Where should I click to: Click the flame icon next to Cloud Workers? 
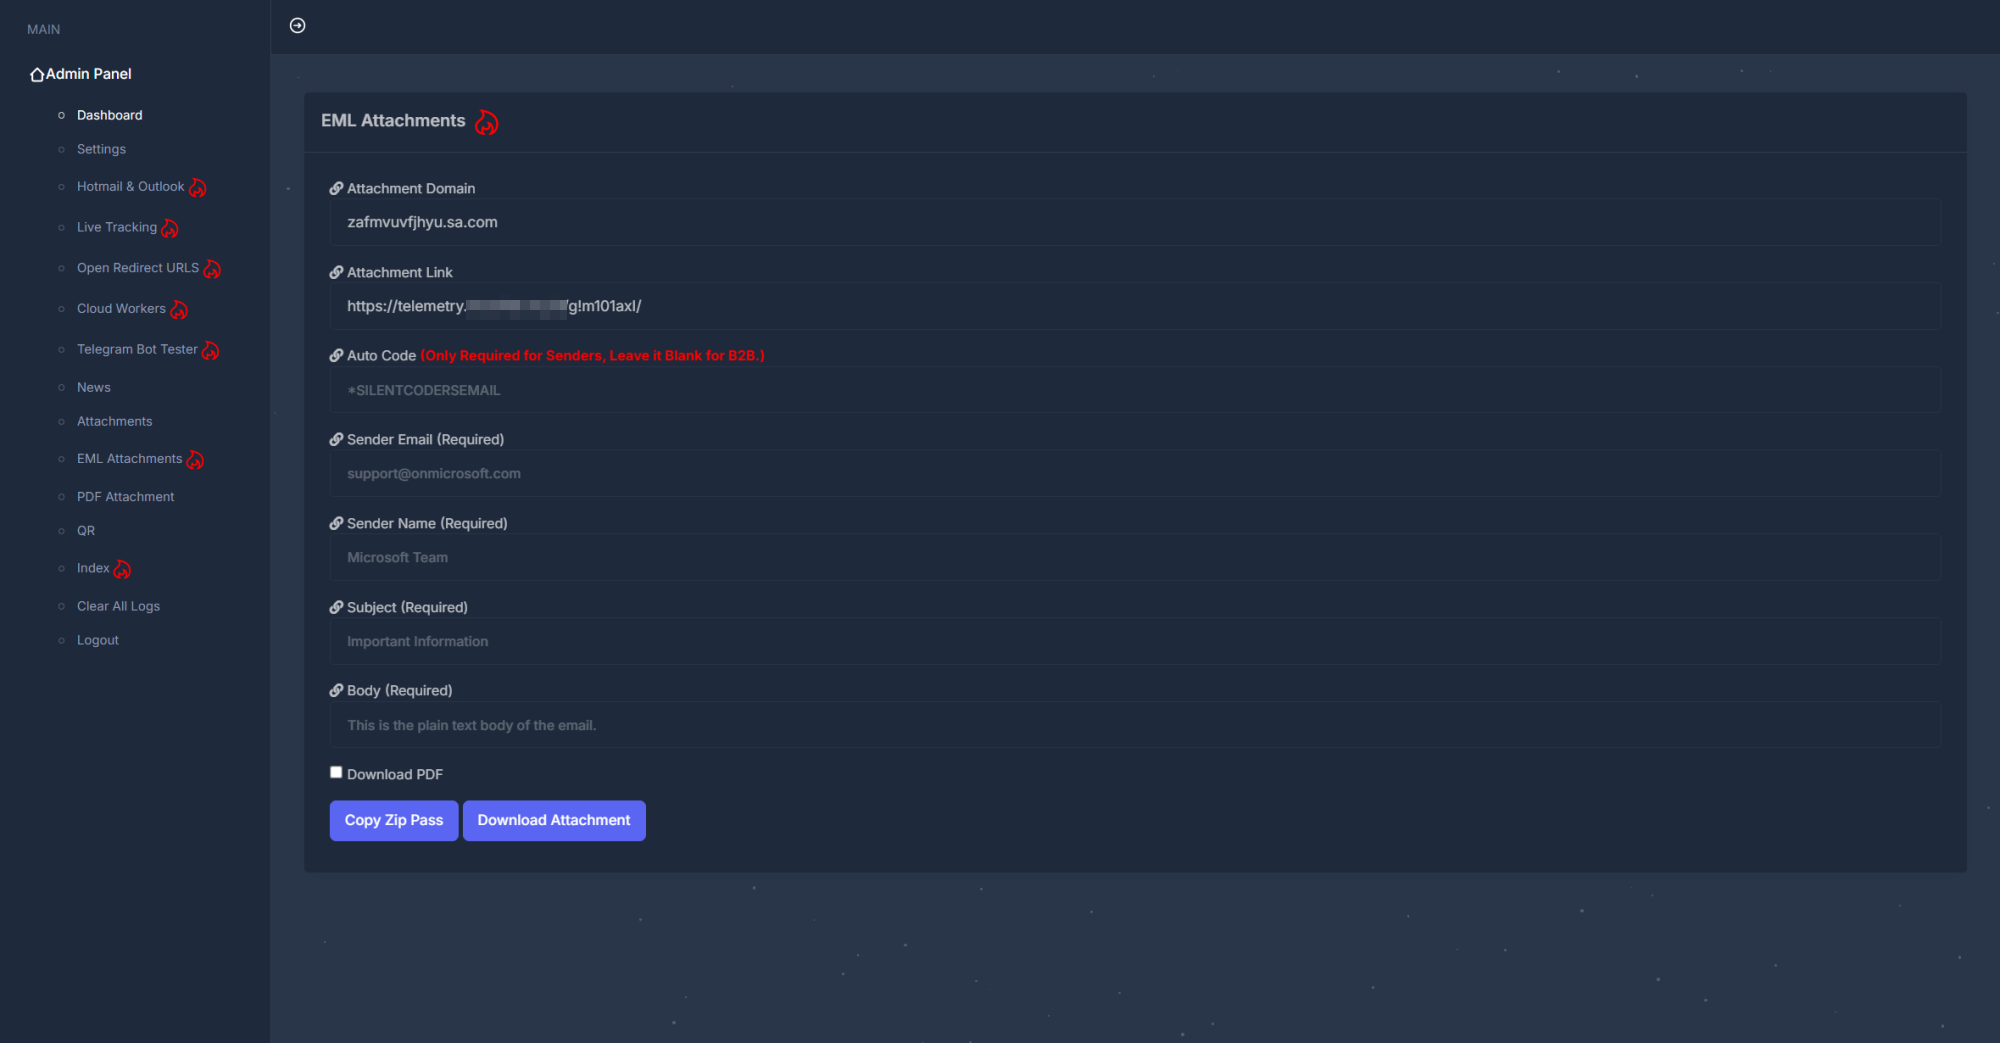pos(179,310)
